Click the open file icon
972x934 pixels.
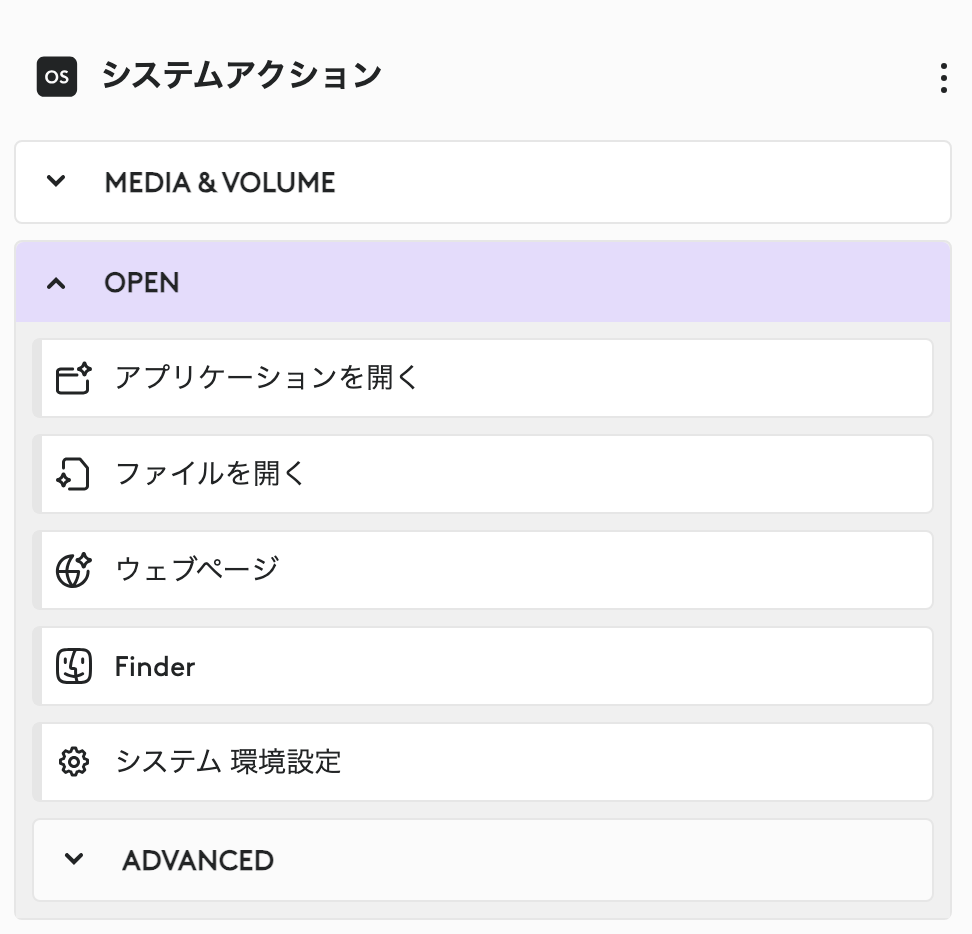tap(73, 473)
